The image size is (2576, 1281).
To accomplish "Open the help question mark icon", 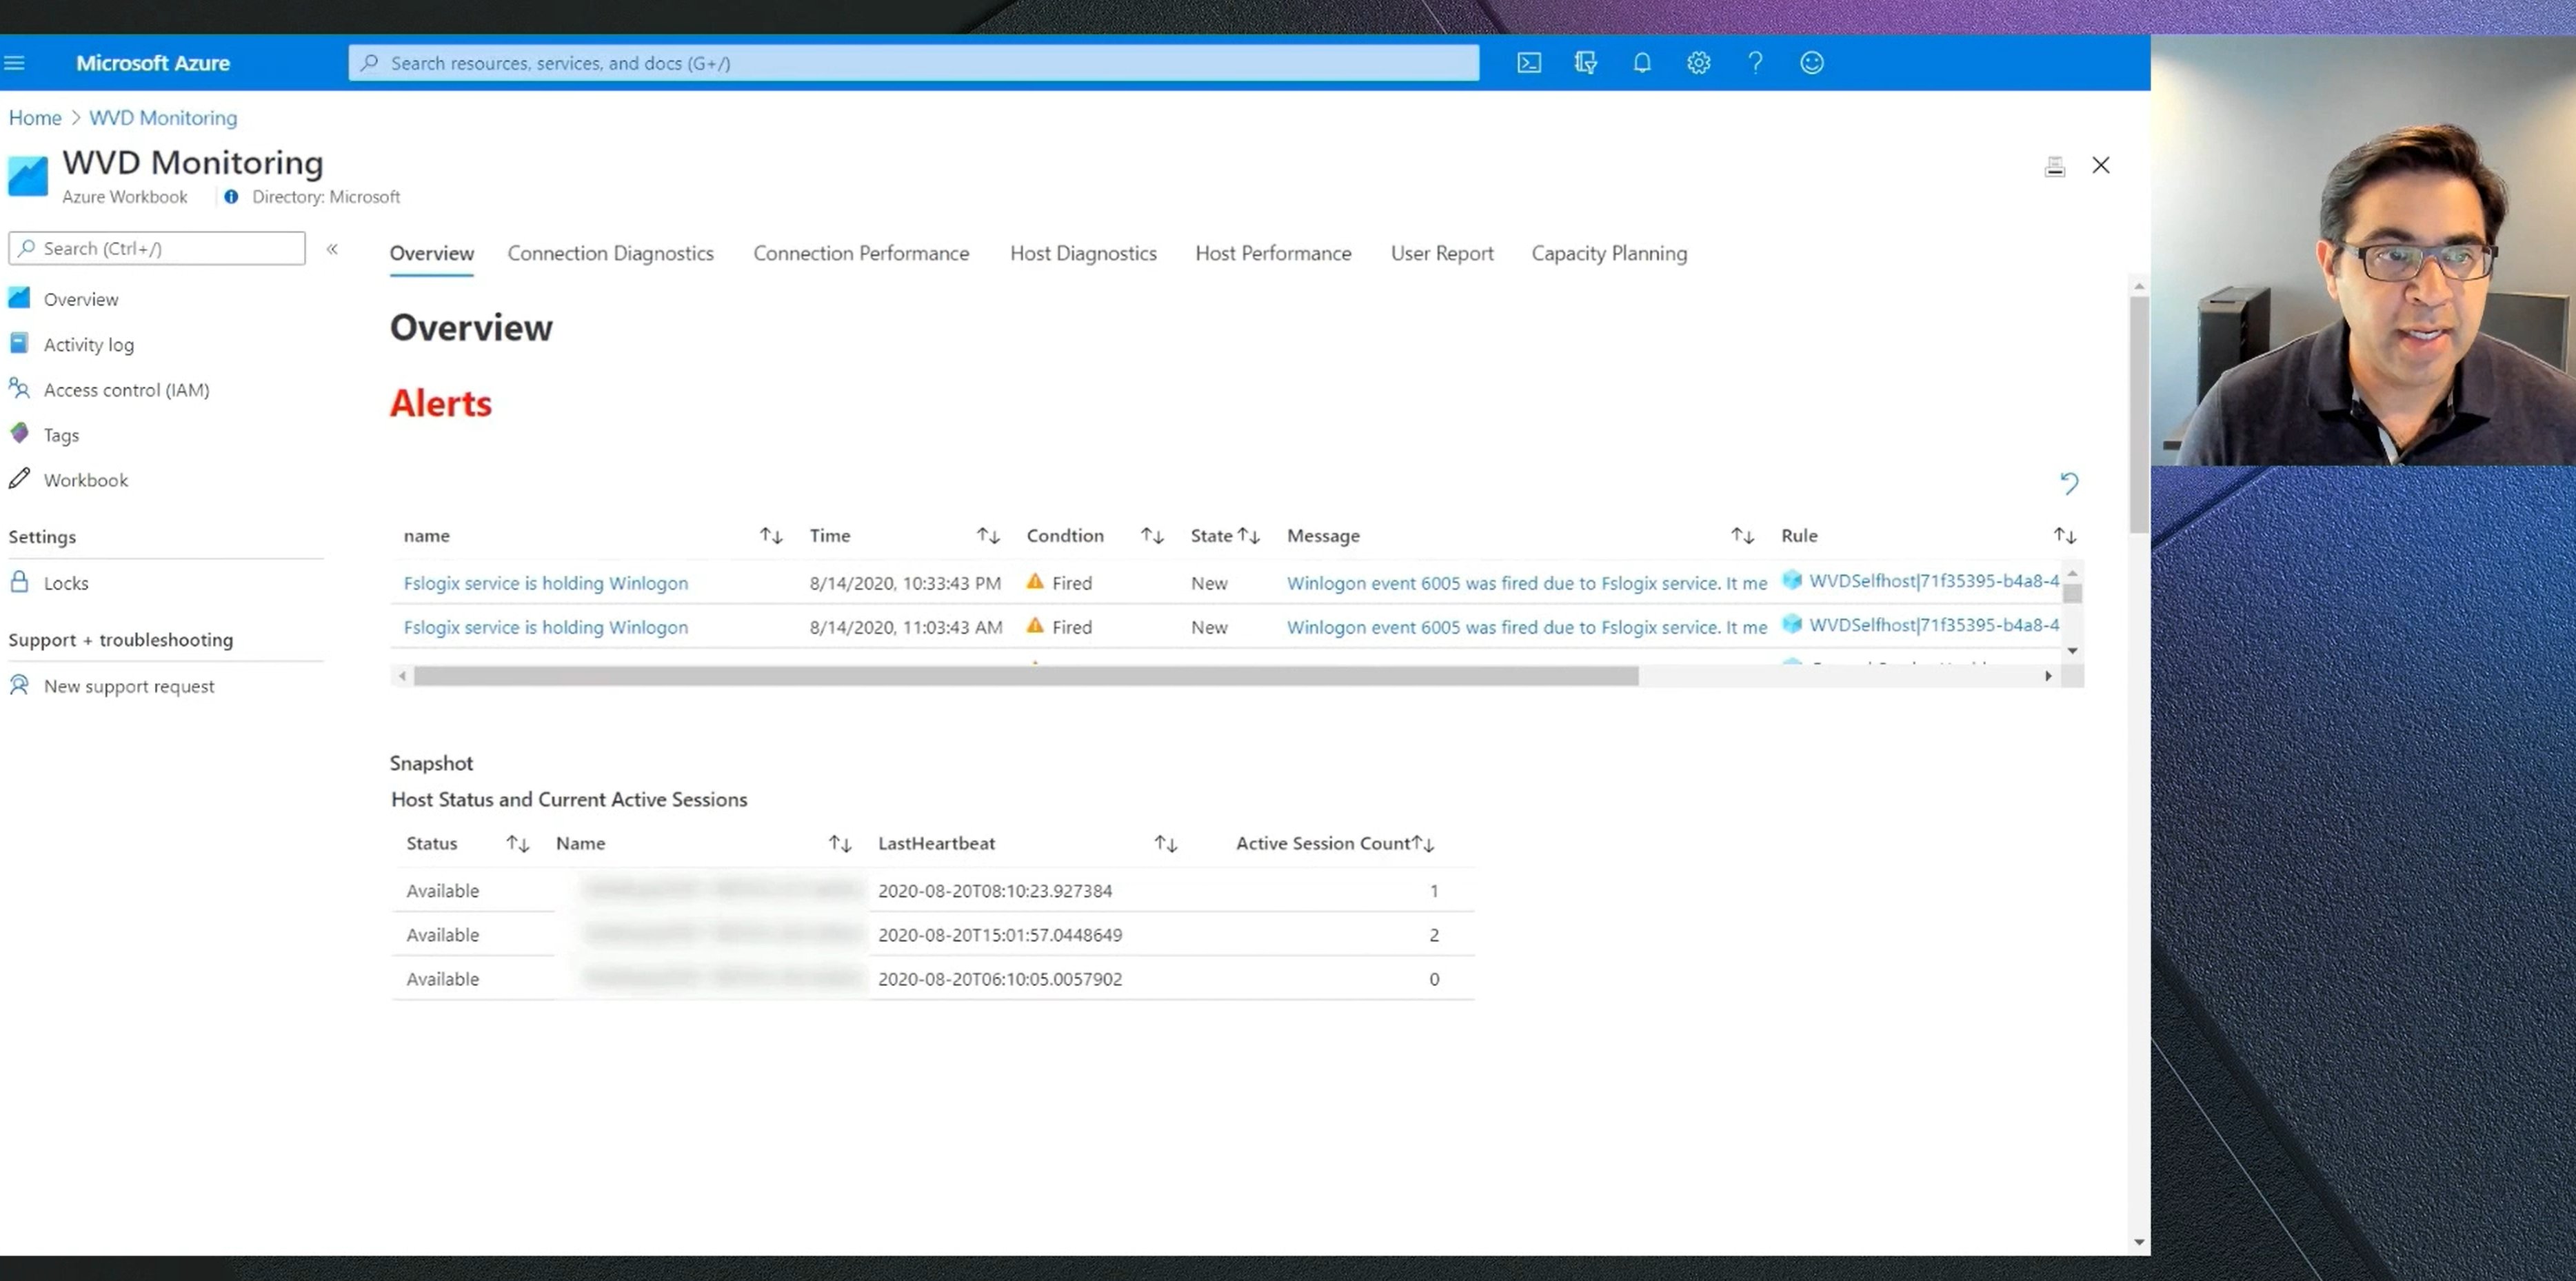I will pos(1755,63).
